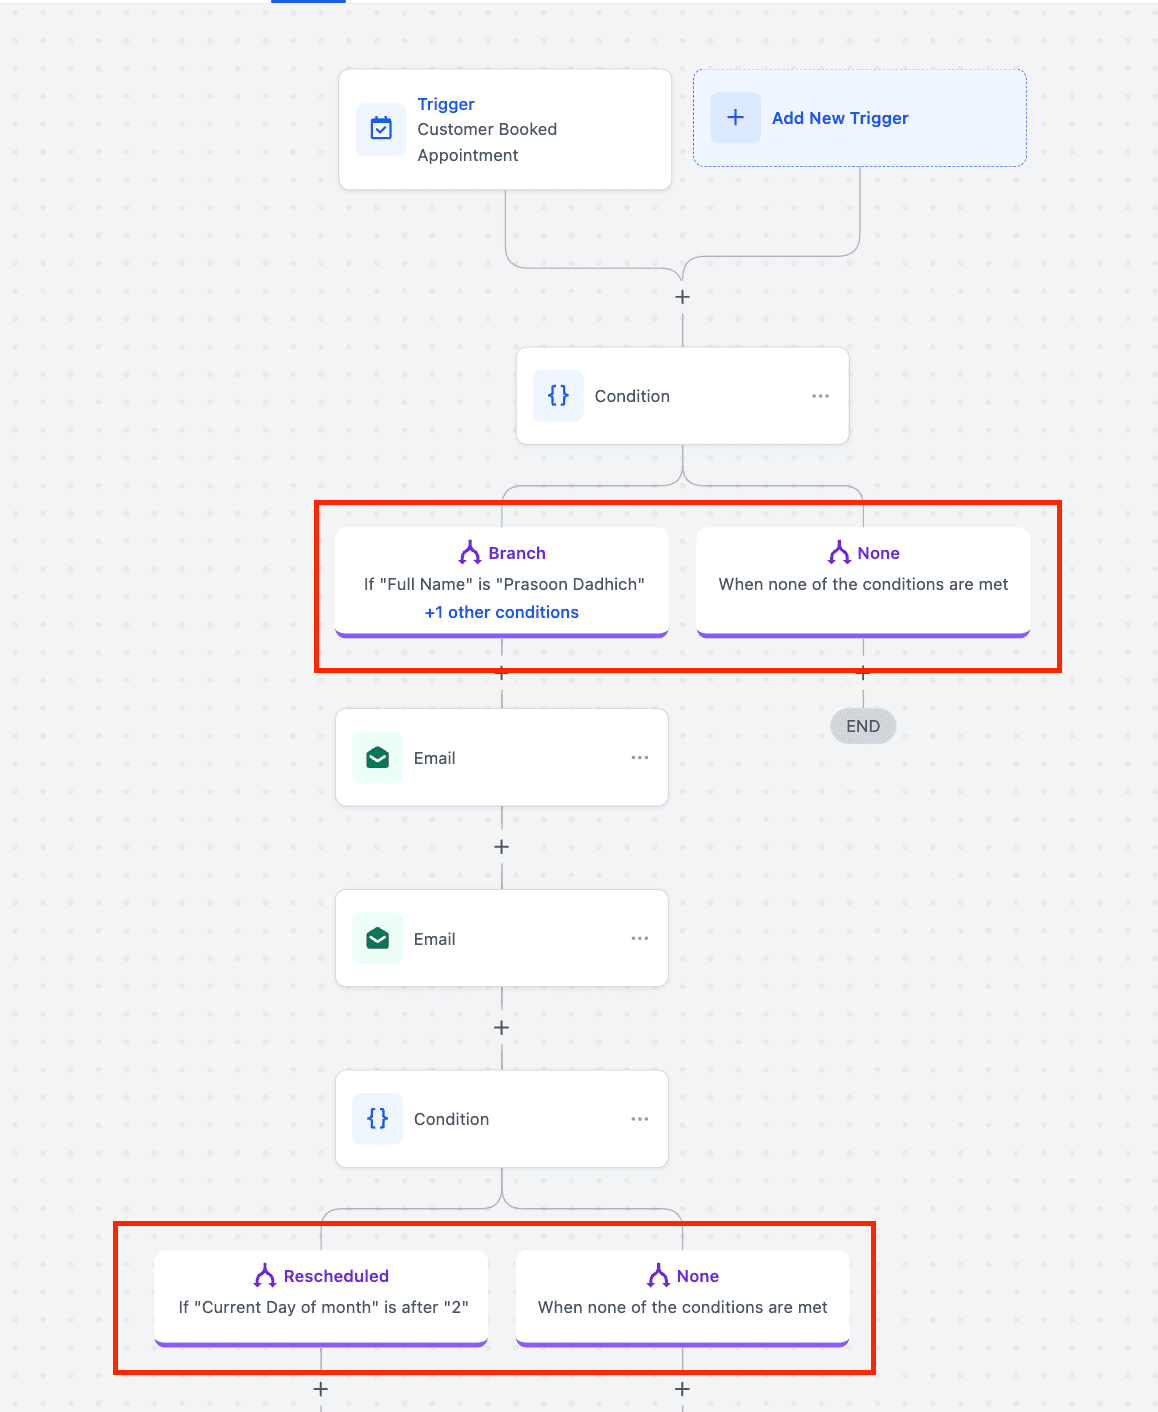Add a step with the plus below the triggers

(x=682, y=297)
